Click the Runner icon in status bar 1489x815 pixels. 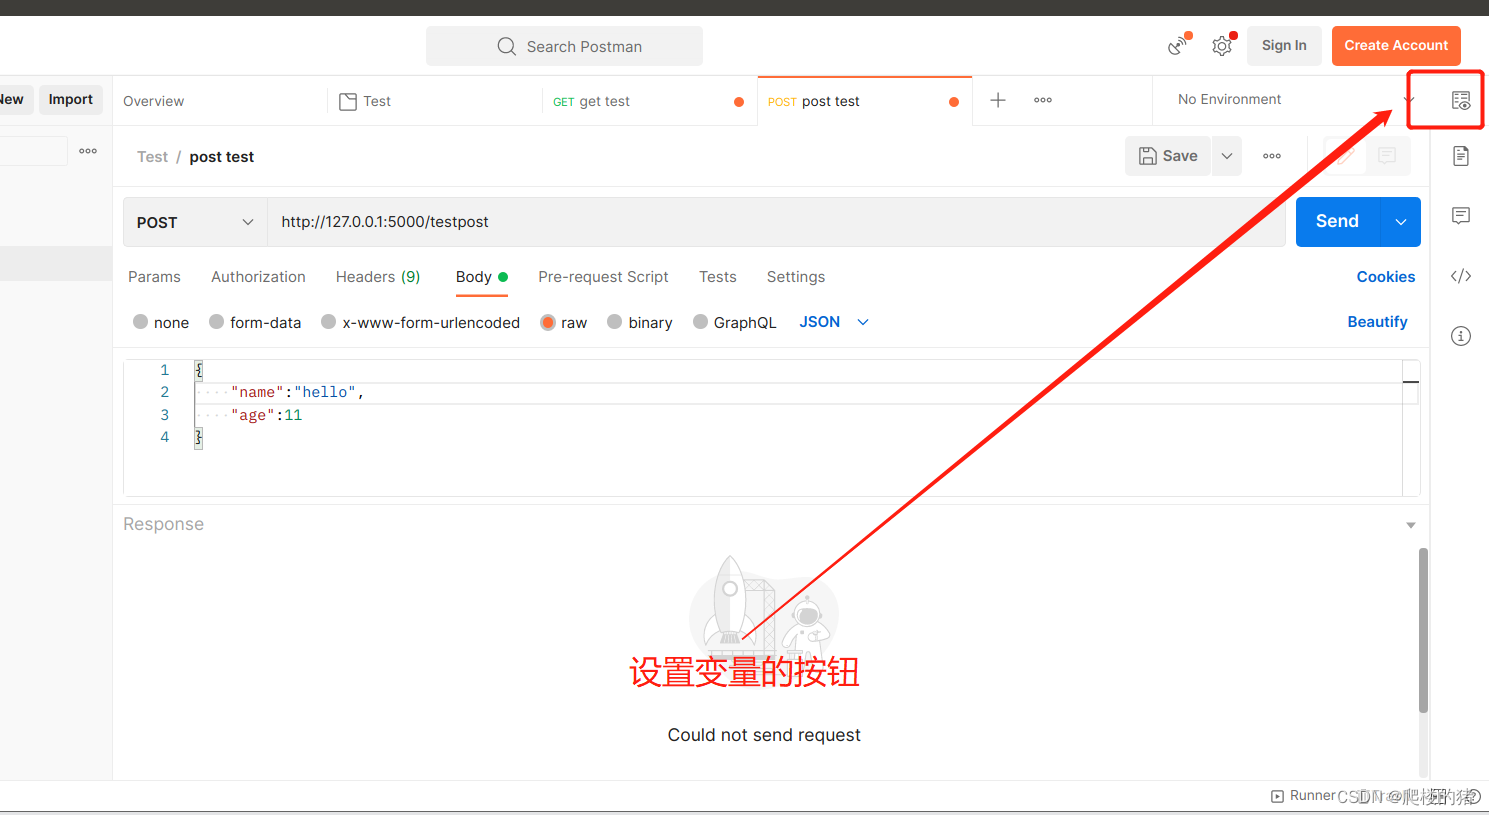click(1277, 796)
